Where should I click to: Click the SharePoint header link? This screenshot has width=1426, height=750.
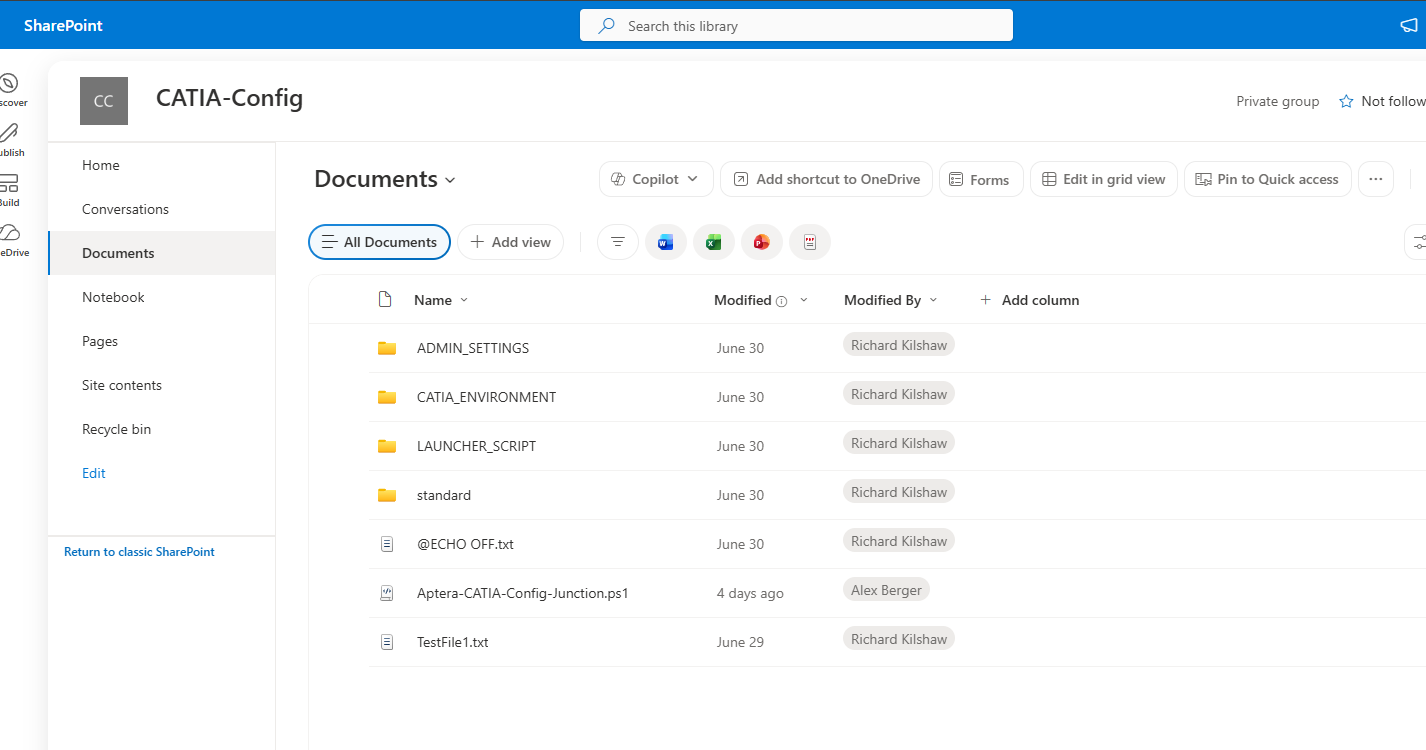[63, 26]
